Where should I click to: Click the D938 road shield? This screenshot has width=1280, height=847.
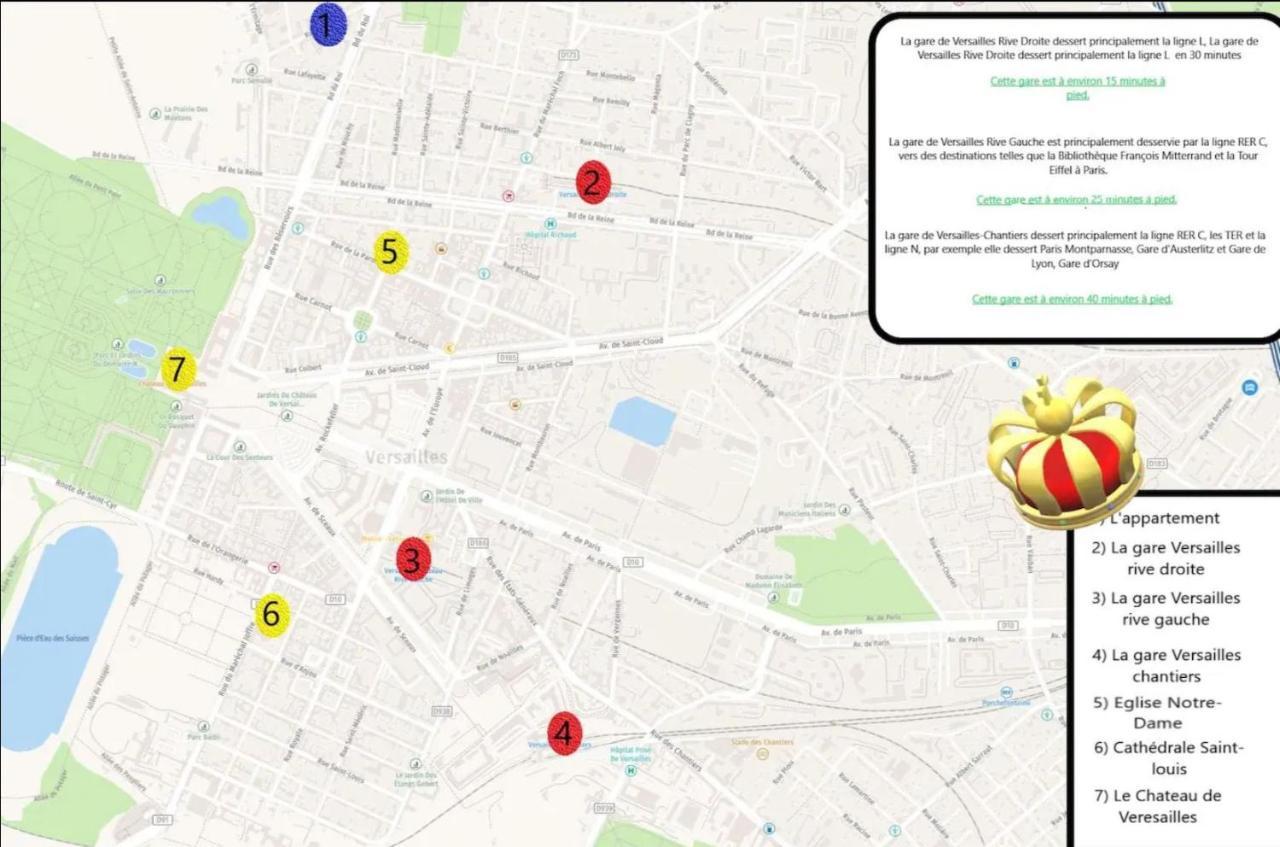[441, 711]
